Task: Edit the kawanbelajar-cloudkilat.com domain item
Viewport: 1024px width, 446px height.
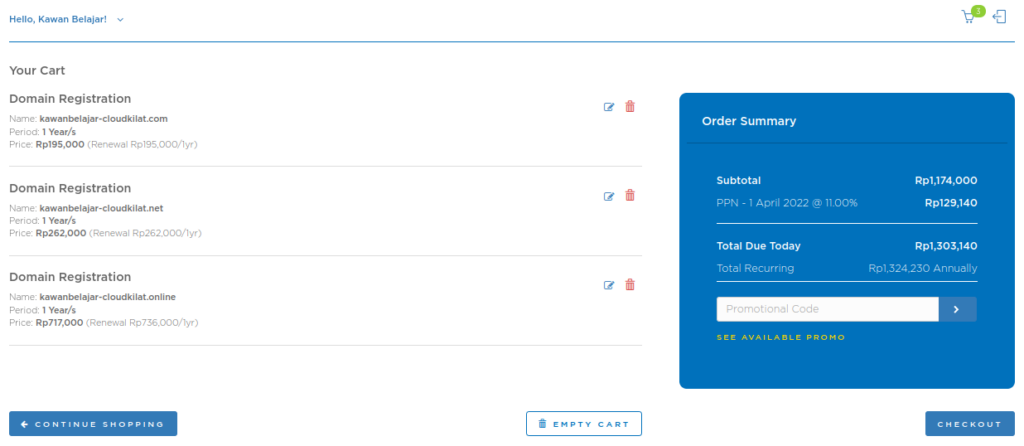Action: click(x=609, y=107)
